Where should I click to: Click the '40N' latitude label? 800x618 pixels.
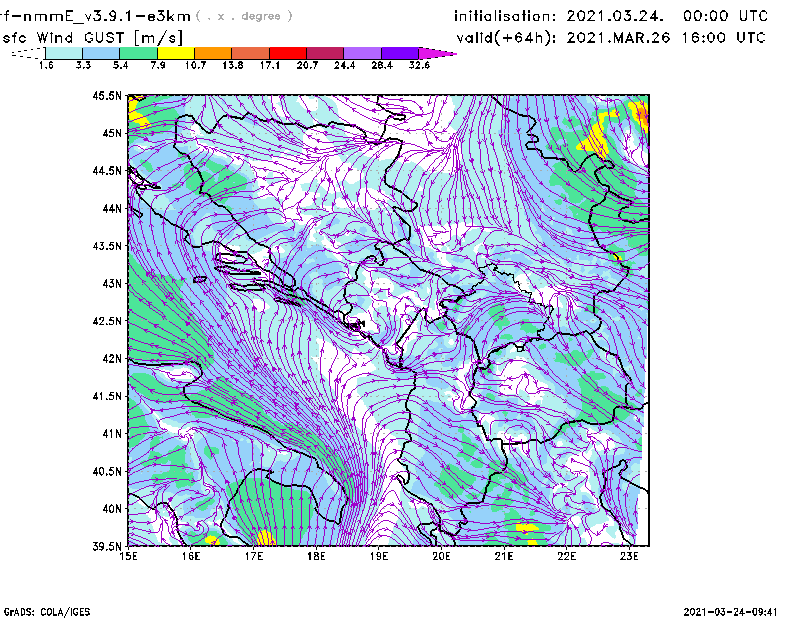112,509
